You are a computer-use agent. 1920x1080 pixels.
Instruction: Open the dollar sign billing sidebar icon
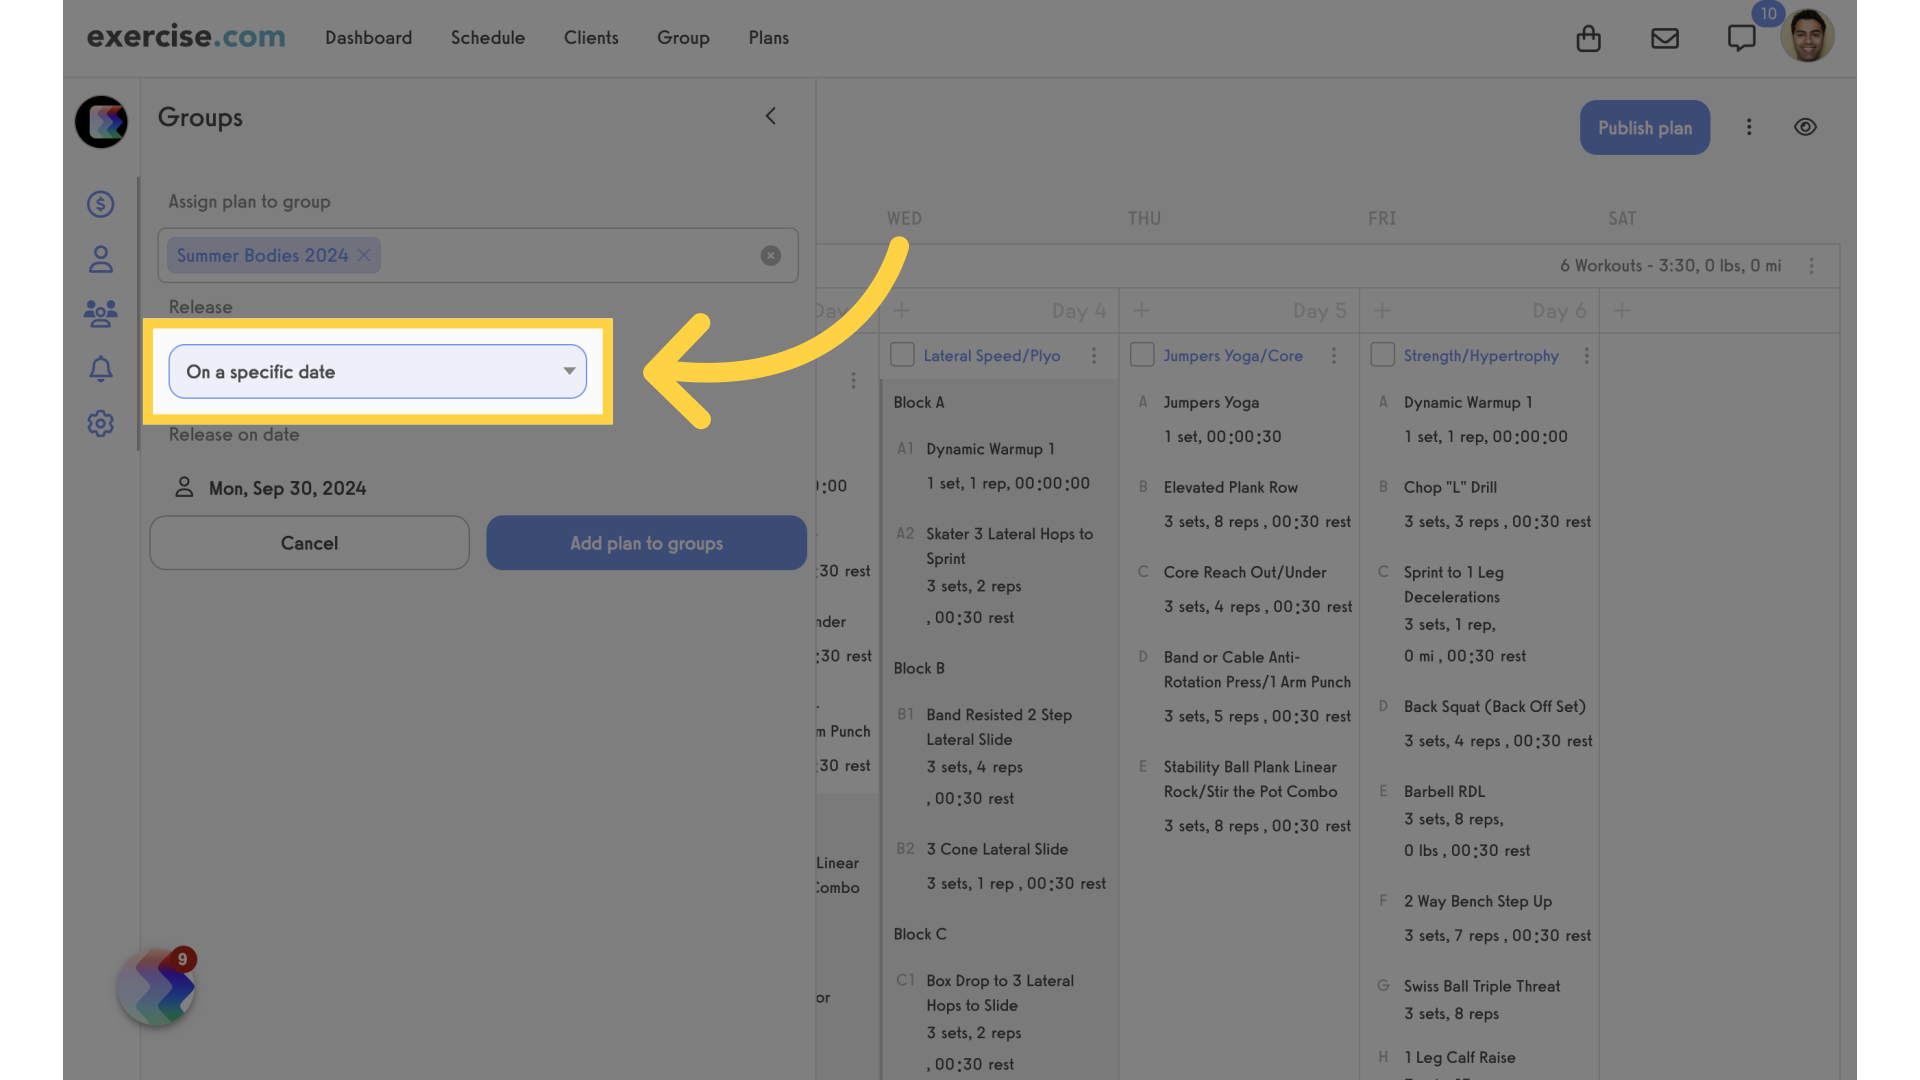100,204
